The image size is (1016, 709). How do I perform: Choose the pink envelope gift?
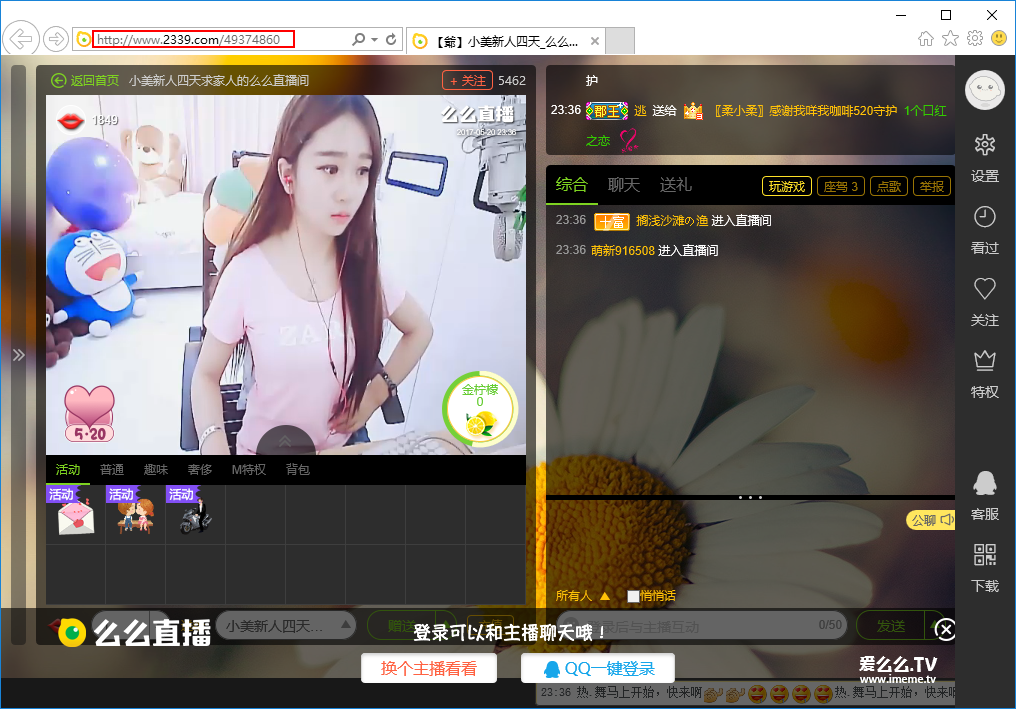click(x=75, y=515)
